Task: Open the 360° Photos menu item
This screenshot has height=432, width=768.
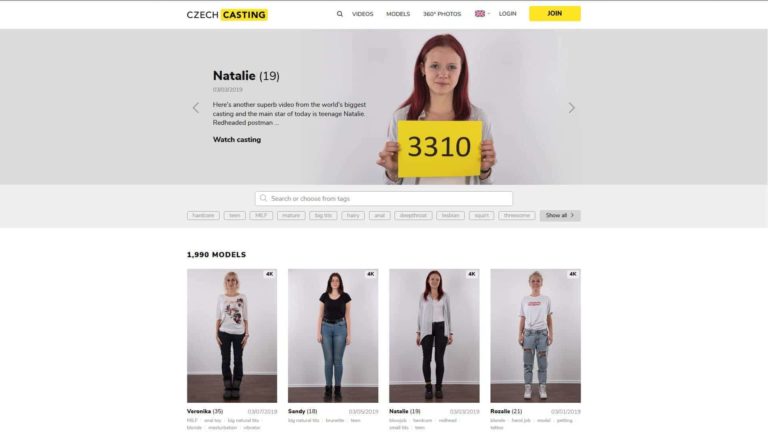Action: coord(442,14)
